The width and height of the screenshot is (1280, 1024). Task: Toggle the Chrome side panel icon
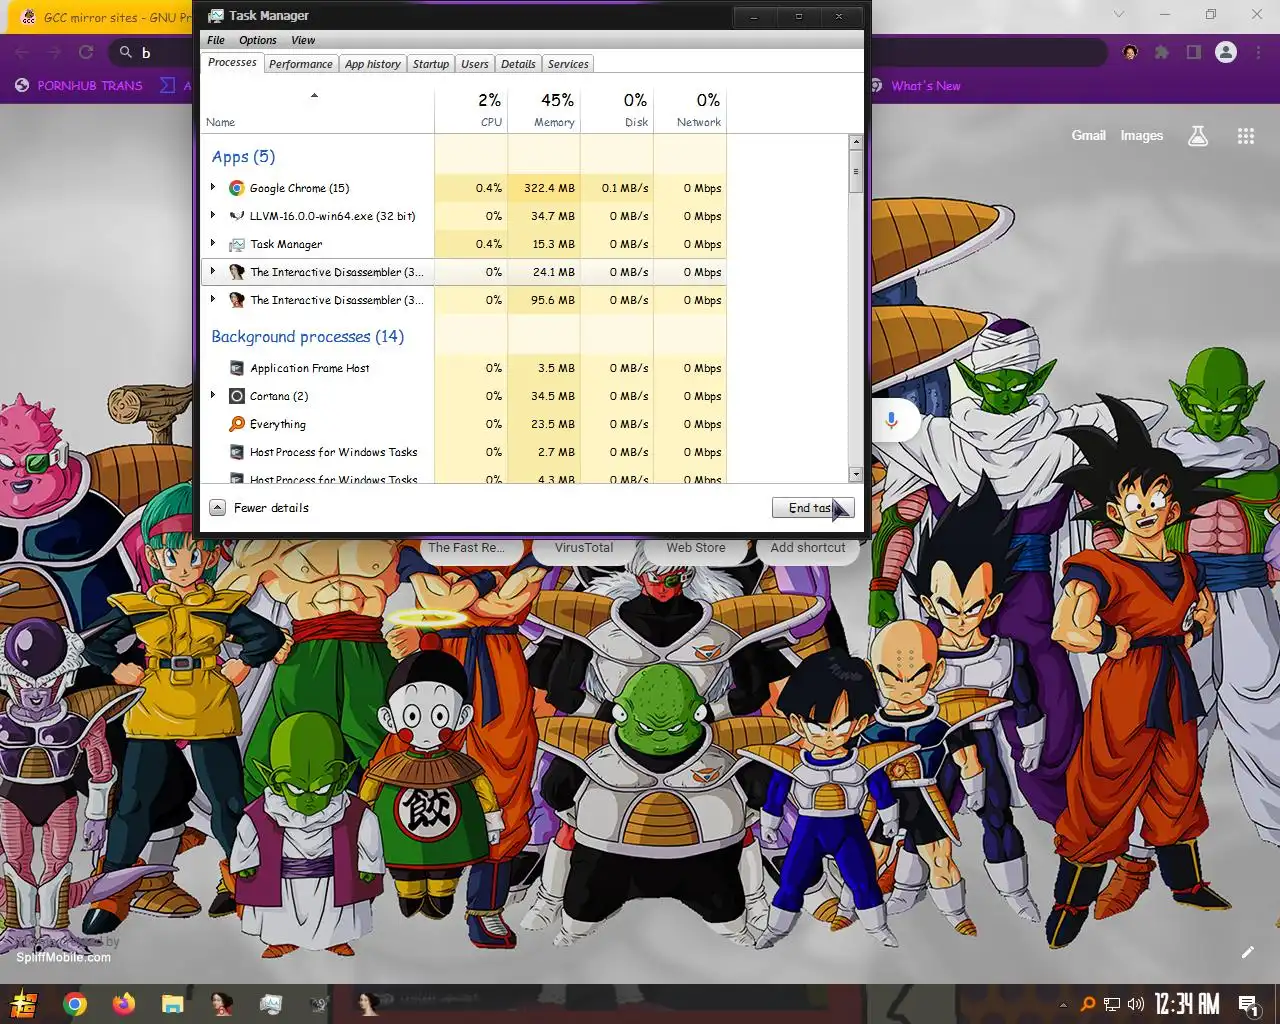[1193, 52]
